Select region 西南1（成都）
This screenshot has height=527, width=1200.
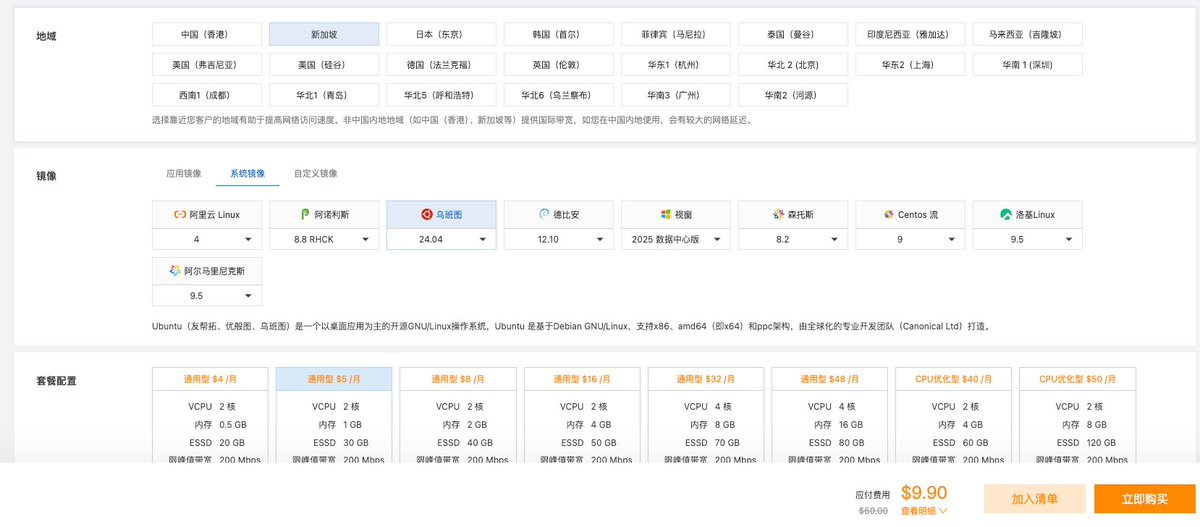coord(207,95)
